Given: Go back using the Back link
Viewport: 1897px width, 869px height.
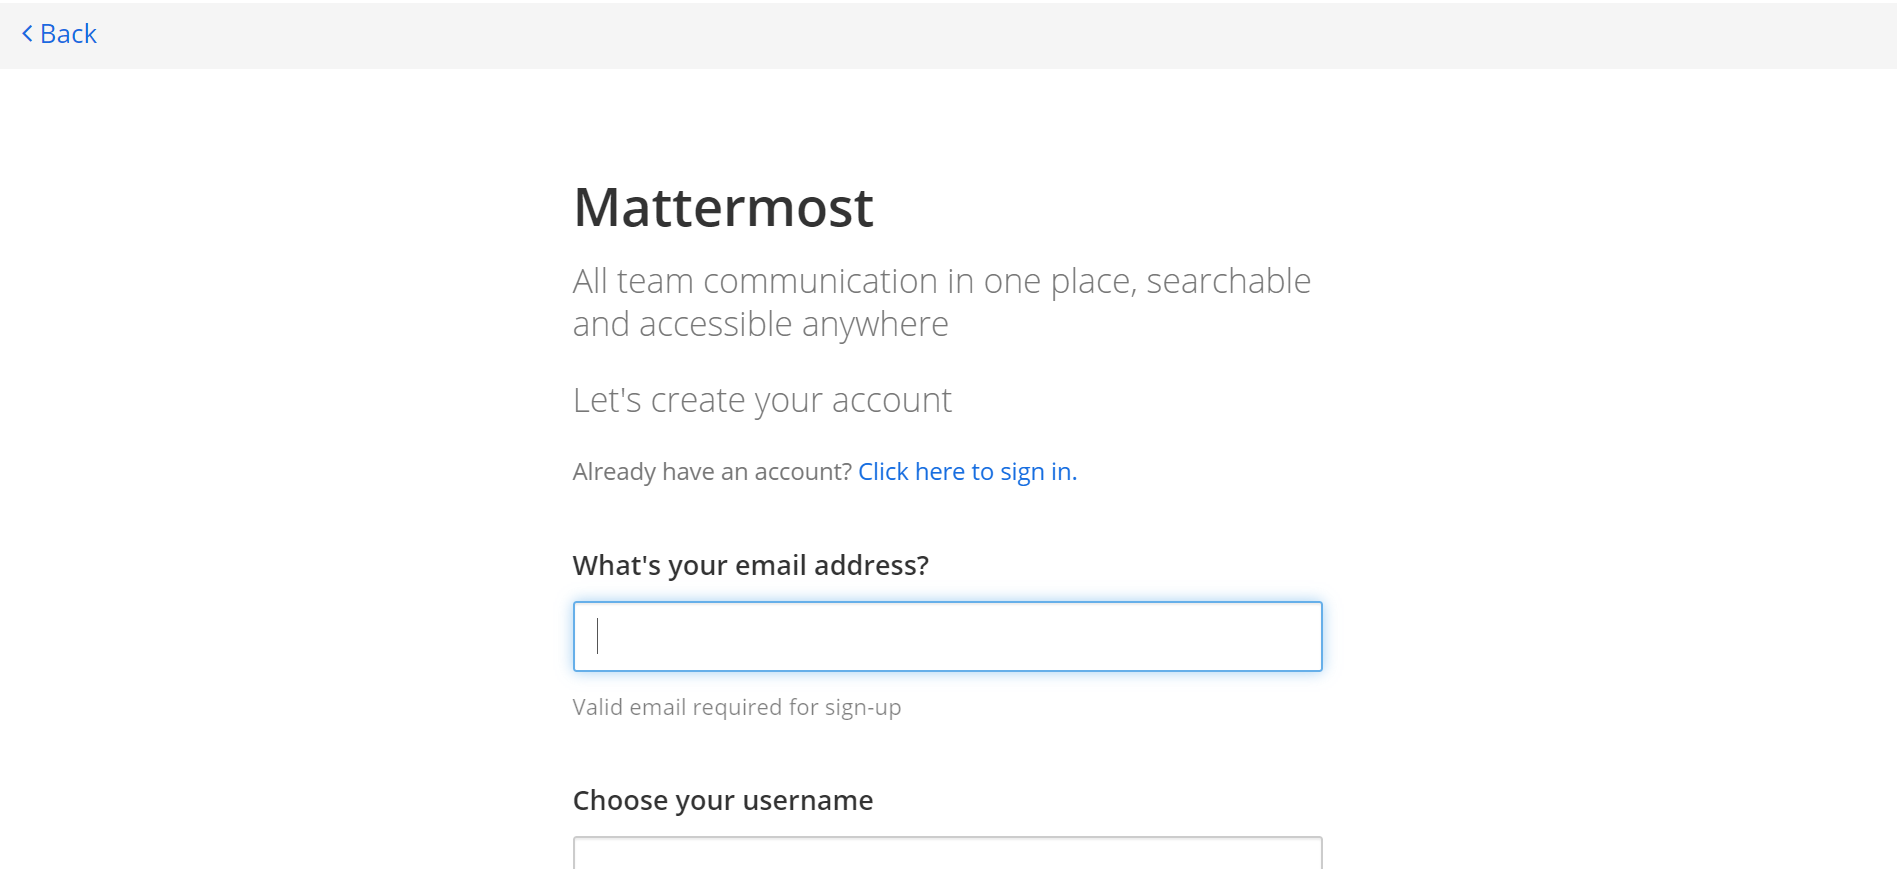Looking at the screenshot, I should (x=68, y=34).
